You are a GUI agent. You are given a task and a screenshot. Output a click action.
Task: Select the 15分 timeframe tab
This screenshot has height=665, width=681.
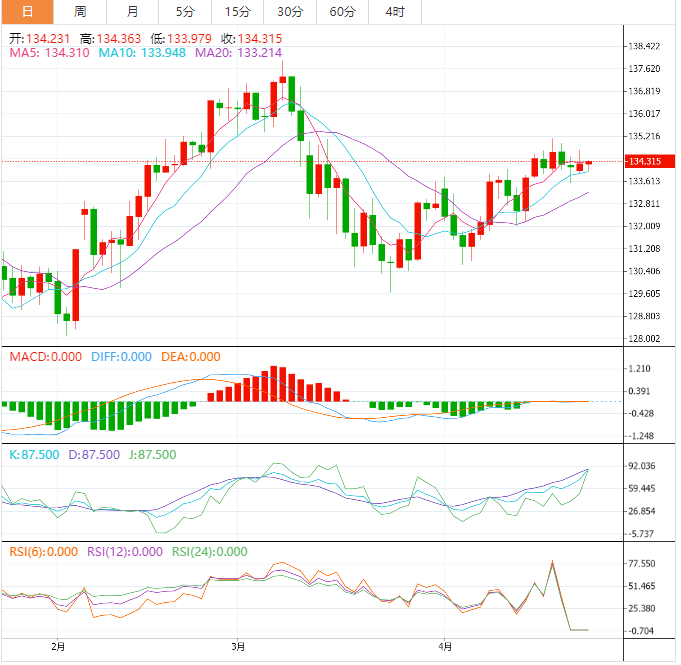coord(237,12)
